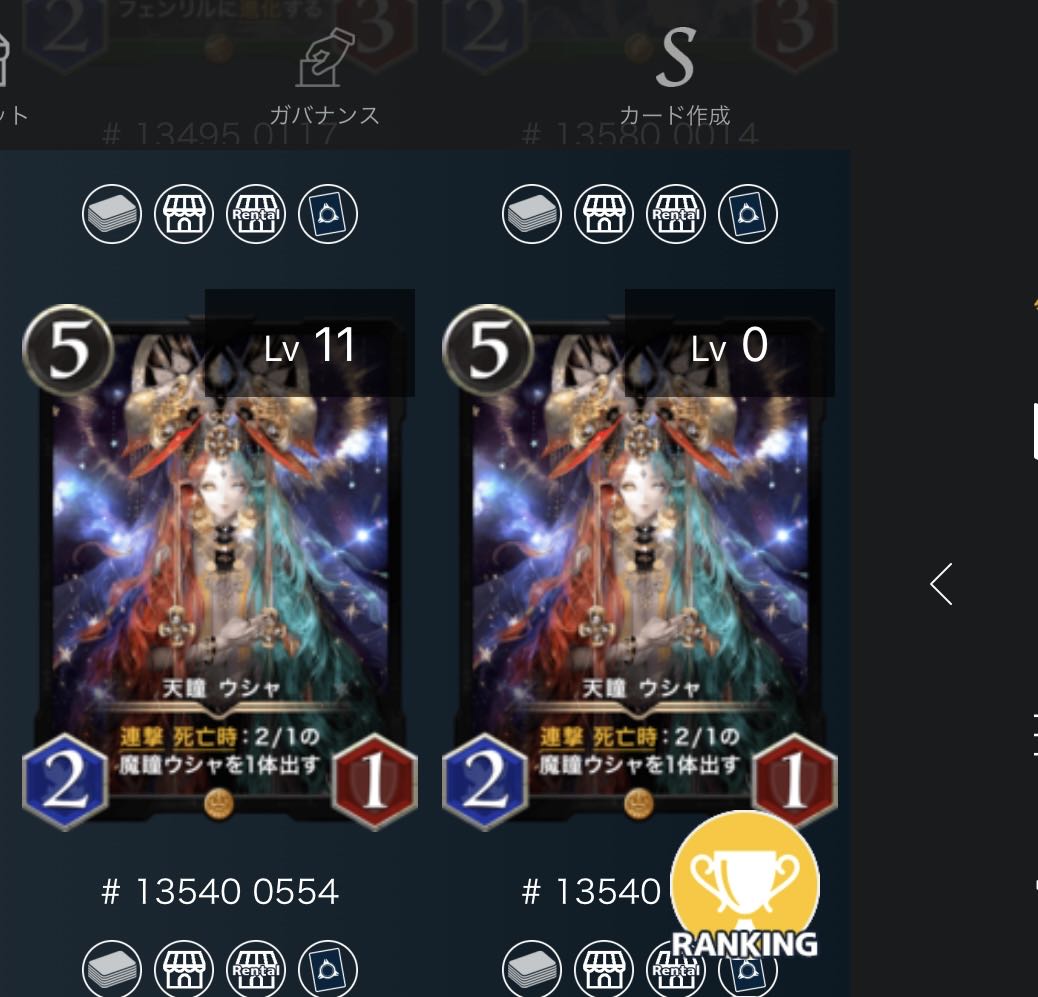The width and height of the screenshot is (1038, 997).
Task: Open Rental shop icon above Lv 11 card
Action: (x=256, y=214)
